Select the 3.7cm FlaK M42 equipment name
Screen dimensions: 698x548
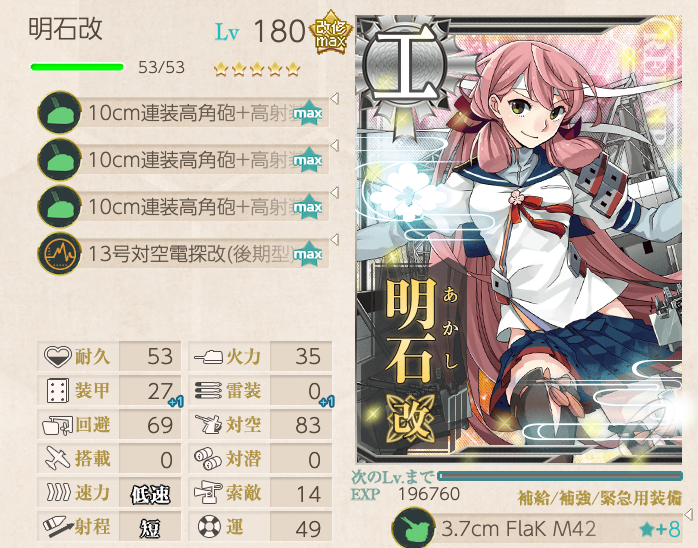(x=519, y=529)
